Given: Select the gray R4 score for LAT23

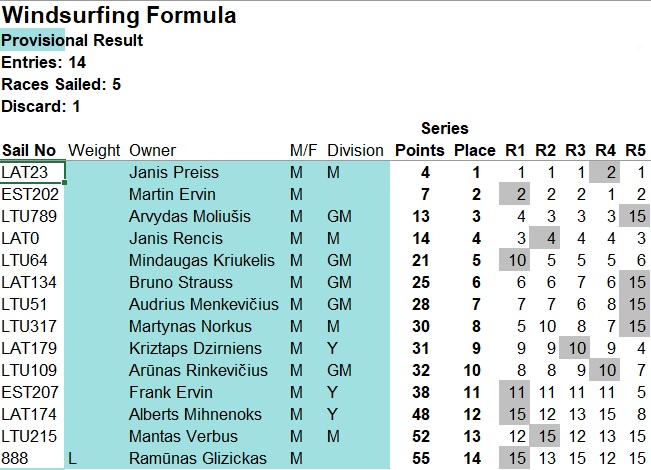Looking at the screenshot, I should tap(604, 172).
